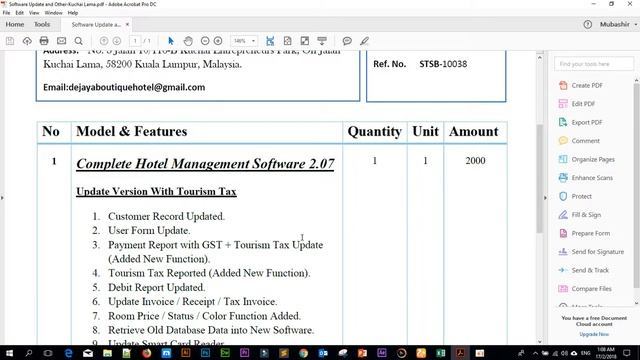This screenshot has height=360, width=640.
Task: Open the Find text search icon
Action: 78,41
